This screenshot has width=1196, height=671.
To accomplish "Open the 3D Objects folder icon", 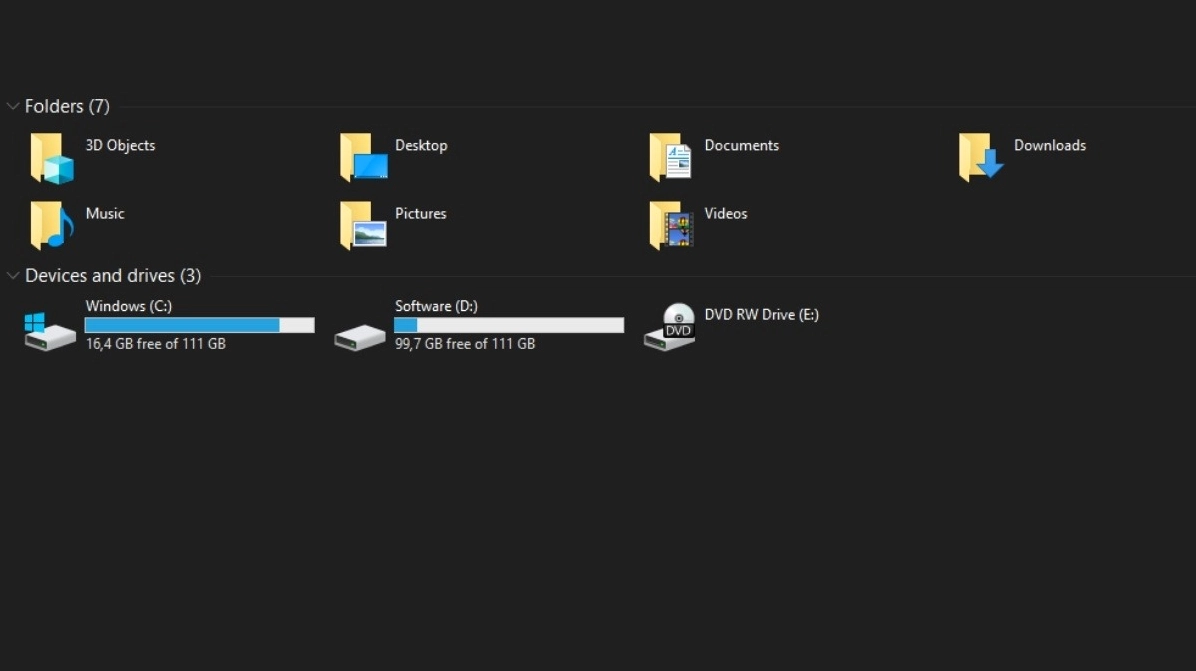I will pyautogui.click(x=50, y=157).
